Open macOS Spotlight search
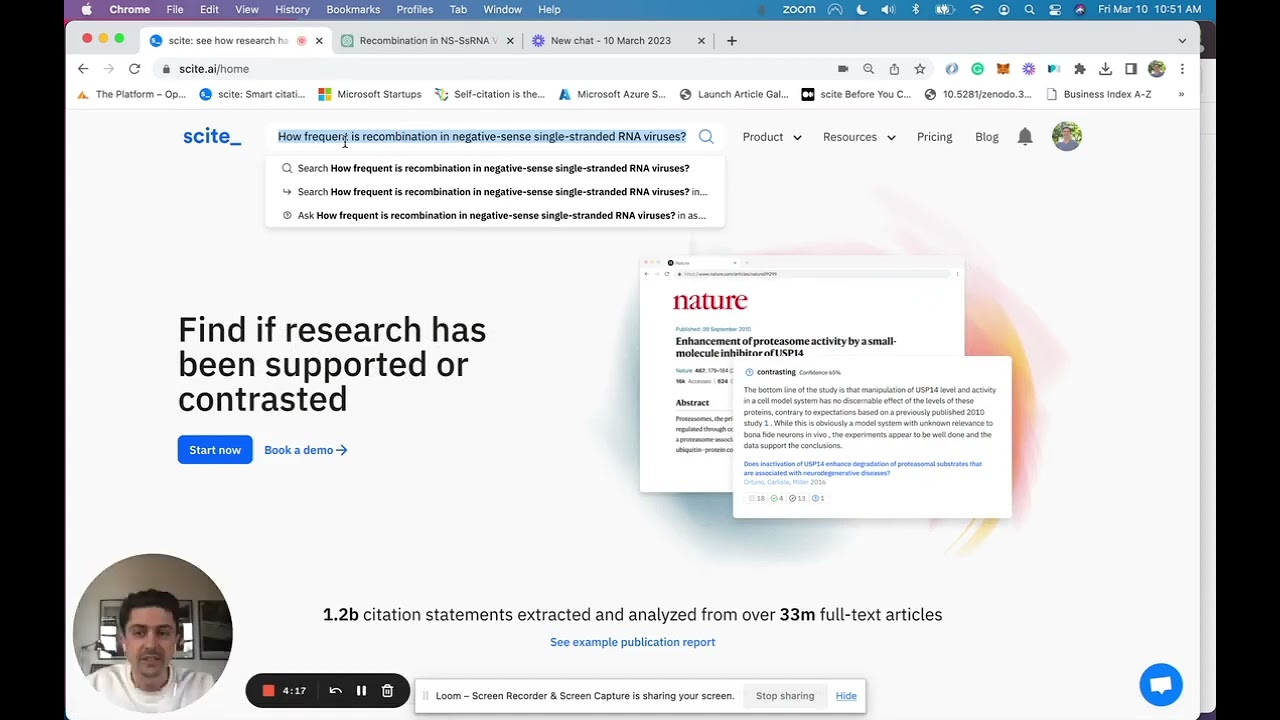1280x720 pixels. point(1029,9)
